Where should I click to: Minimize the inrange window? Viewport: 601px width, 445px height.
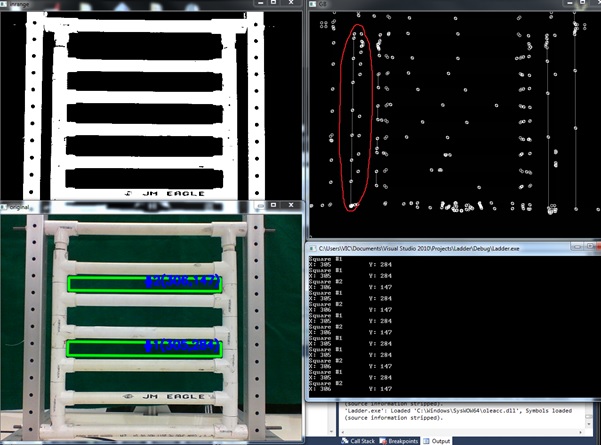(x=261, y=3)
